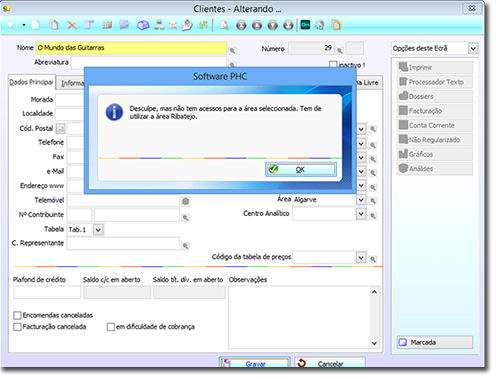Go to the first record with the navigation icon

[x=241, y=25]
